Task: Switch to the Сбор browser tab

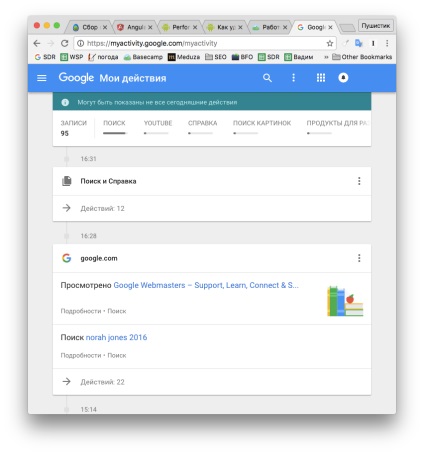Action: 90,27
